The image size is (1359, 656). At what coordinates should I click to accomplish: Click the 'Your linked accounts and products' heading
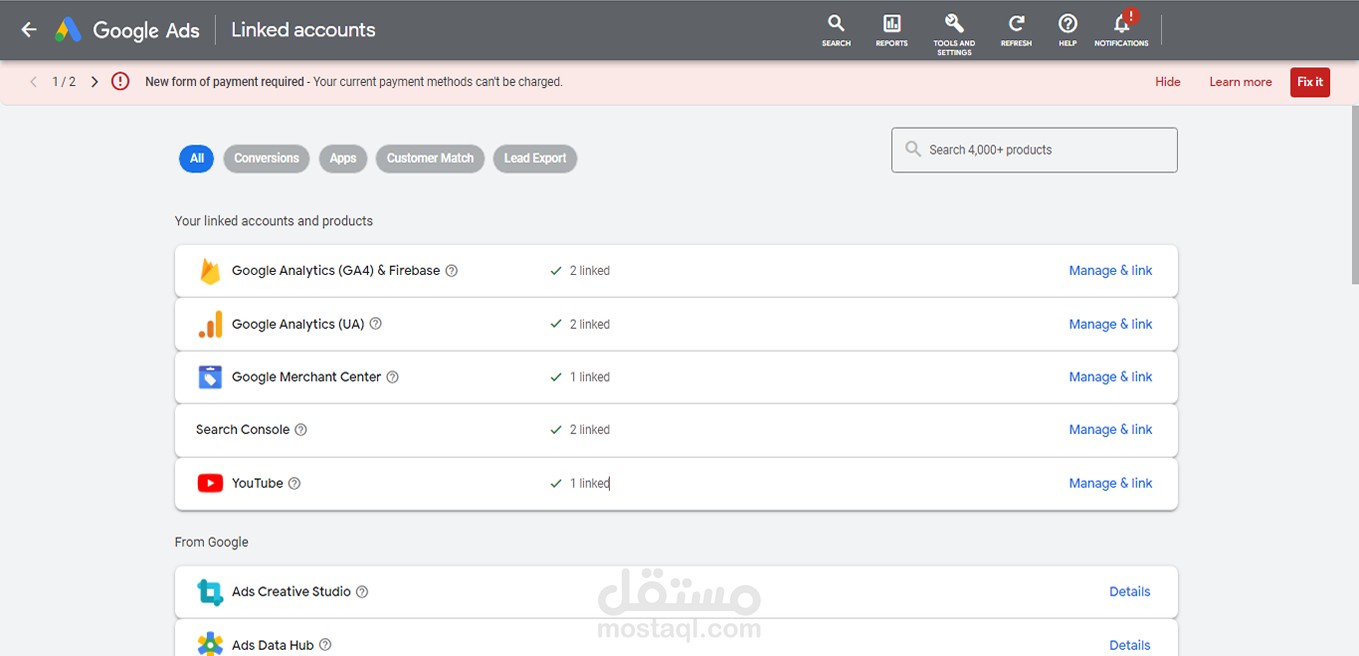[274, 221]
